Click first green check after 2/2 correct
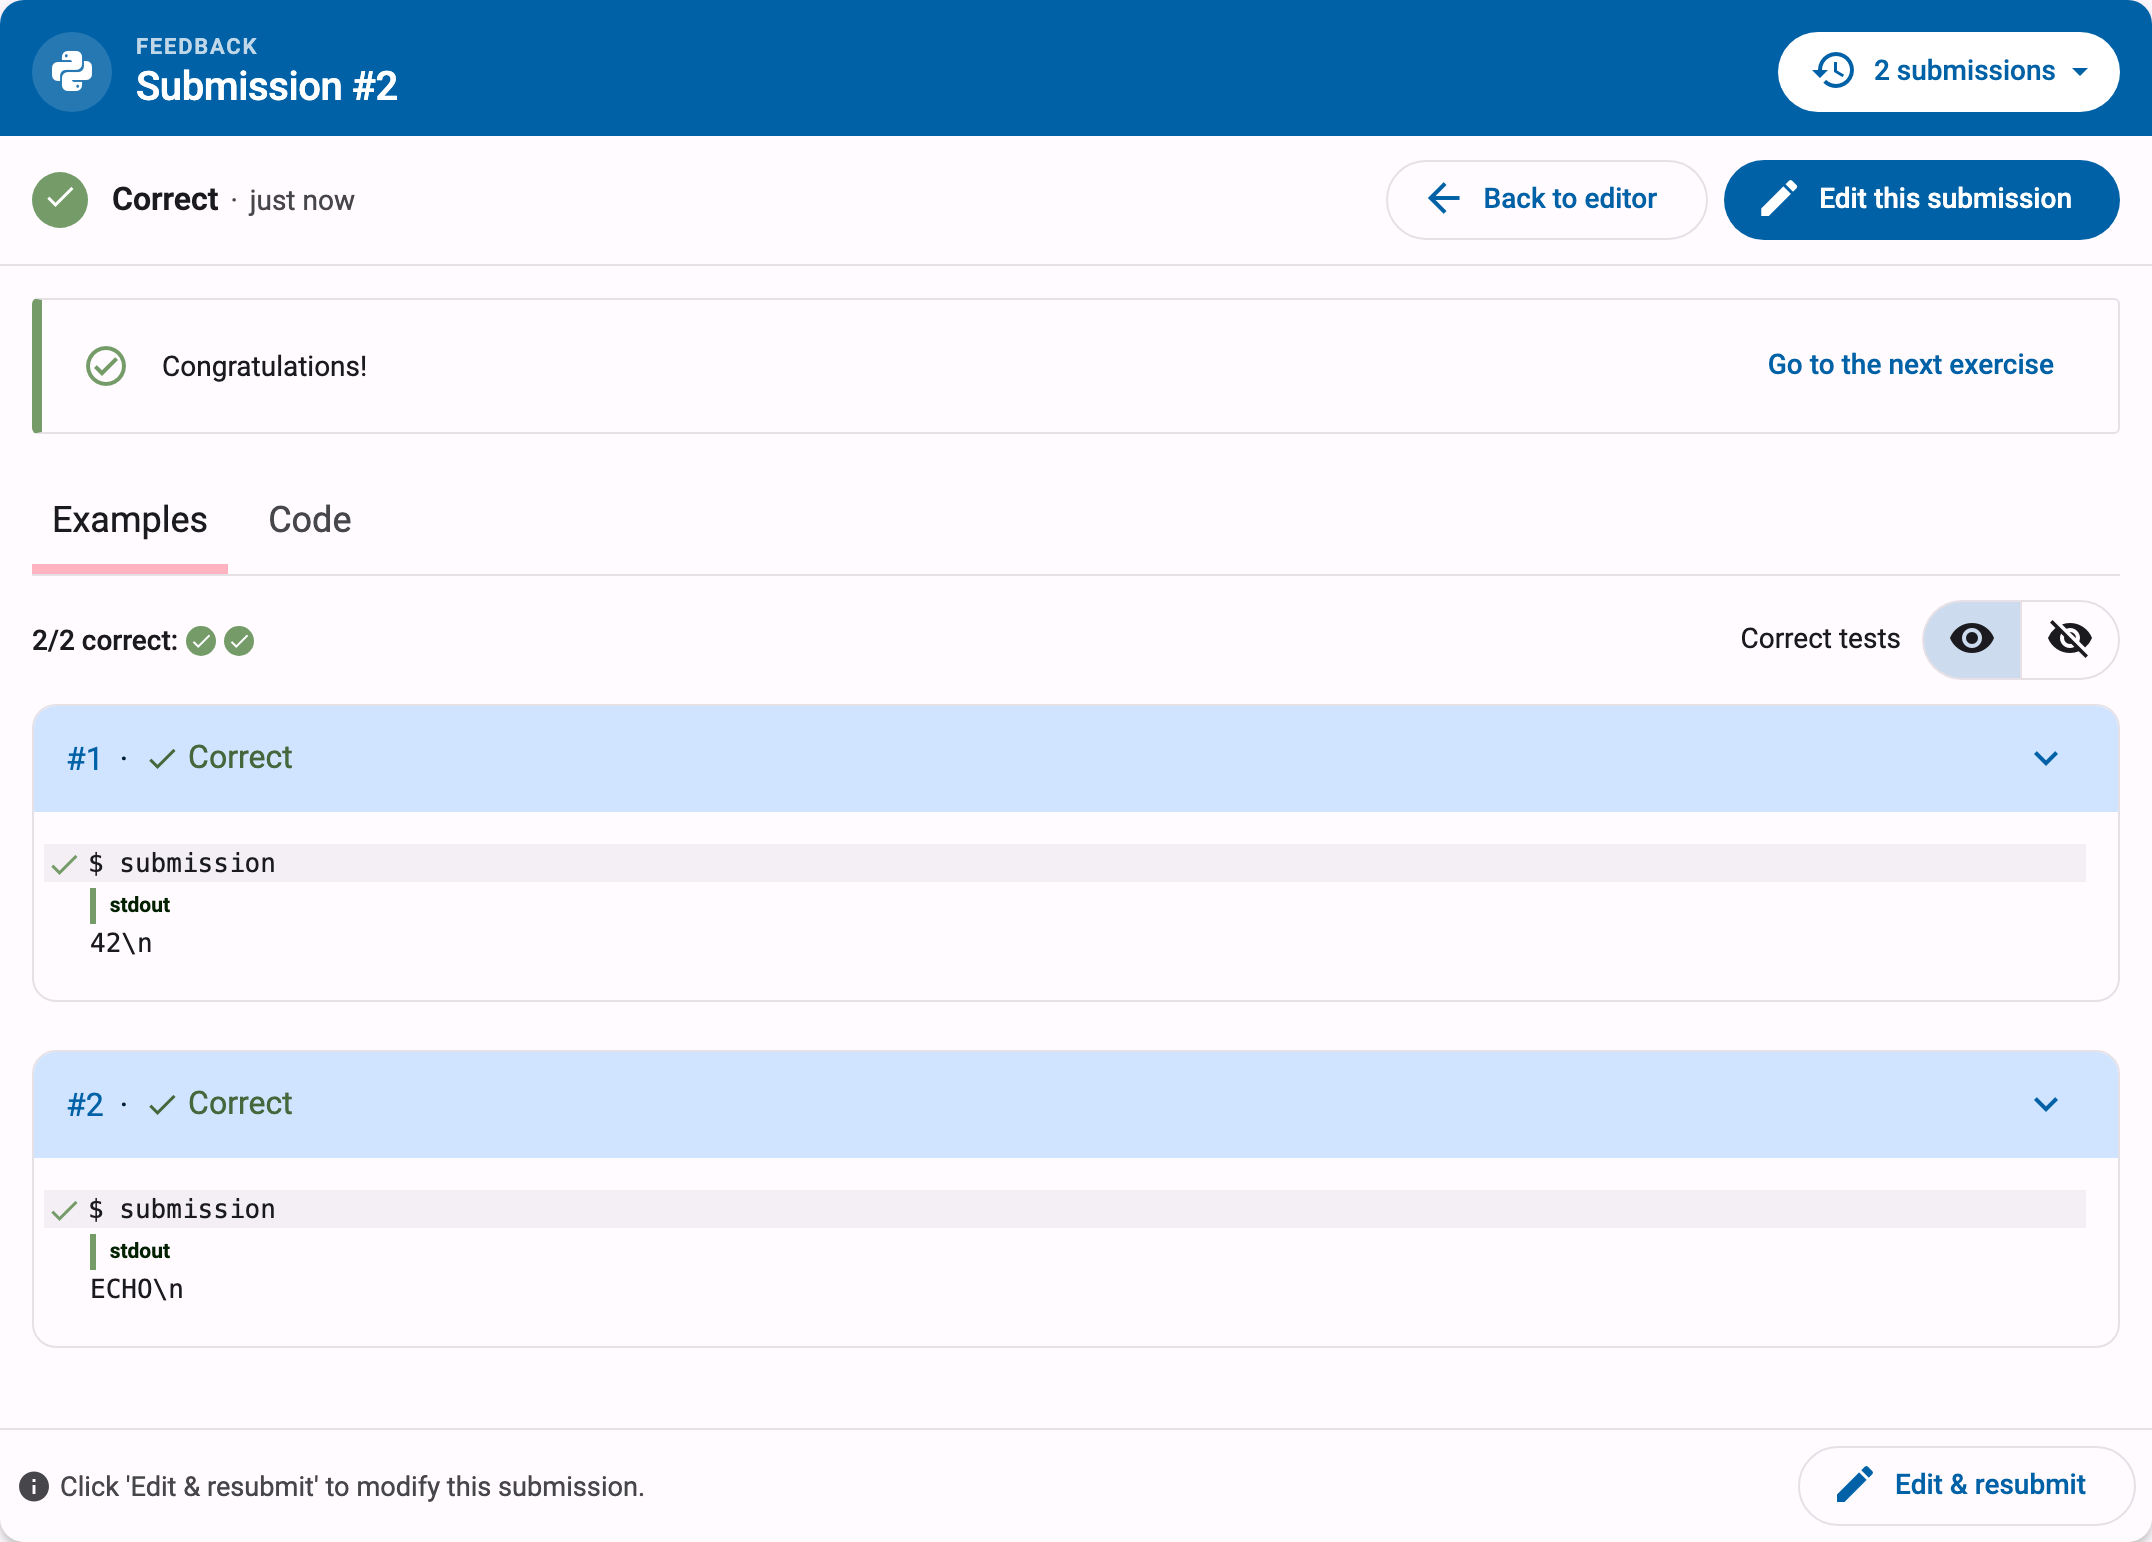This screenshot has width=2152, height=1542. (201, 640)
